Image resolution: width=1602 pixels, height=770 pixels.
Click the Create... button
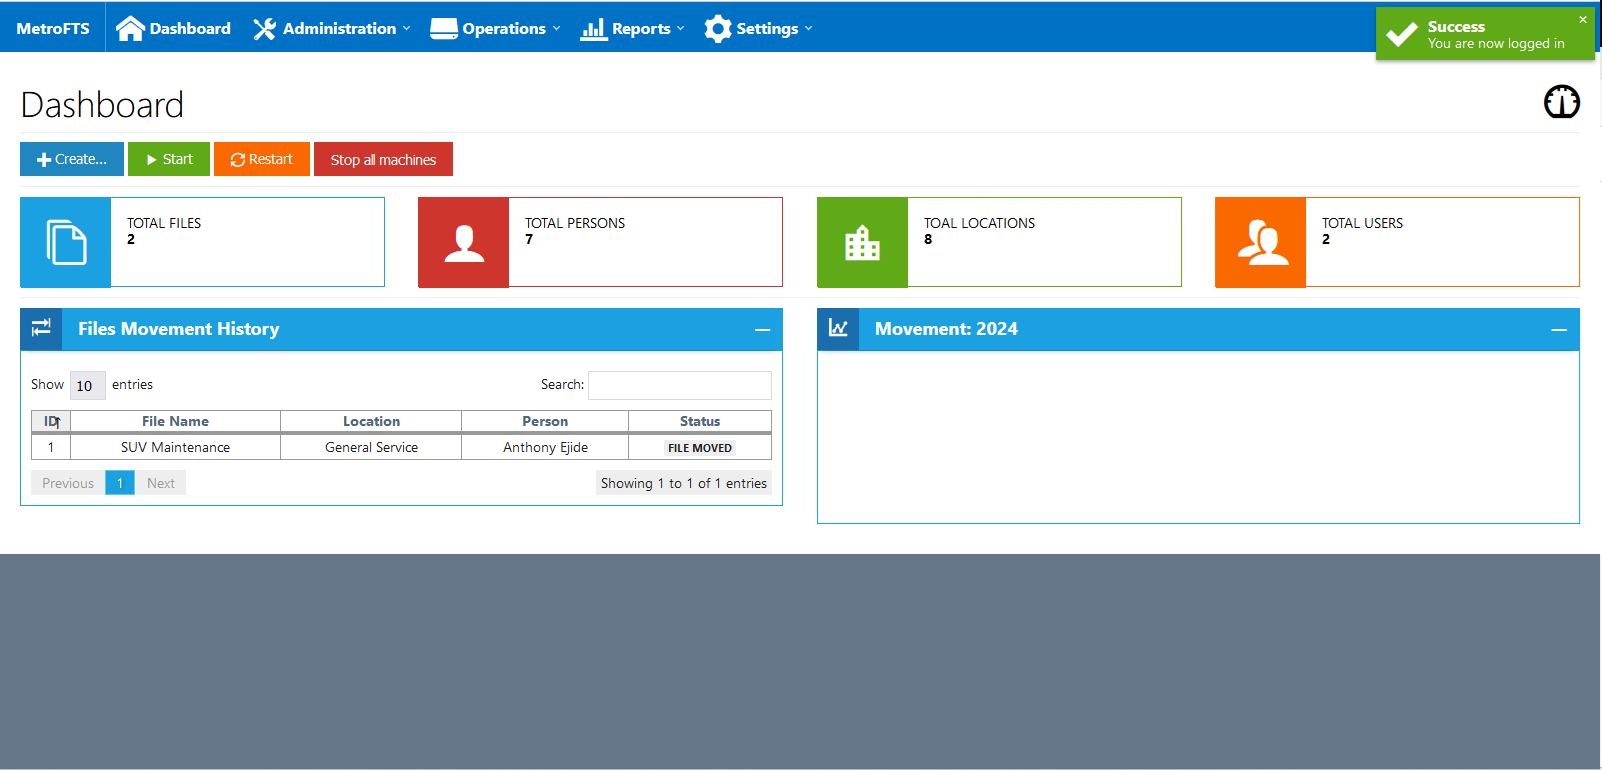coord(72,159)
